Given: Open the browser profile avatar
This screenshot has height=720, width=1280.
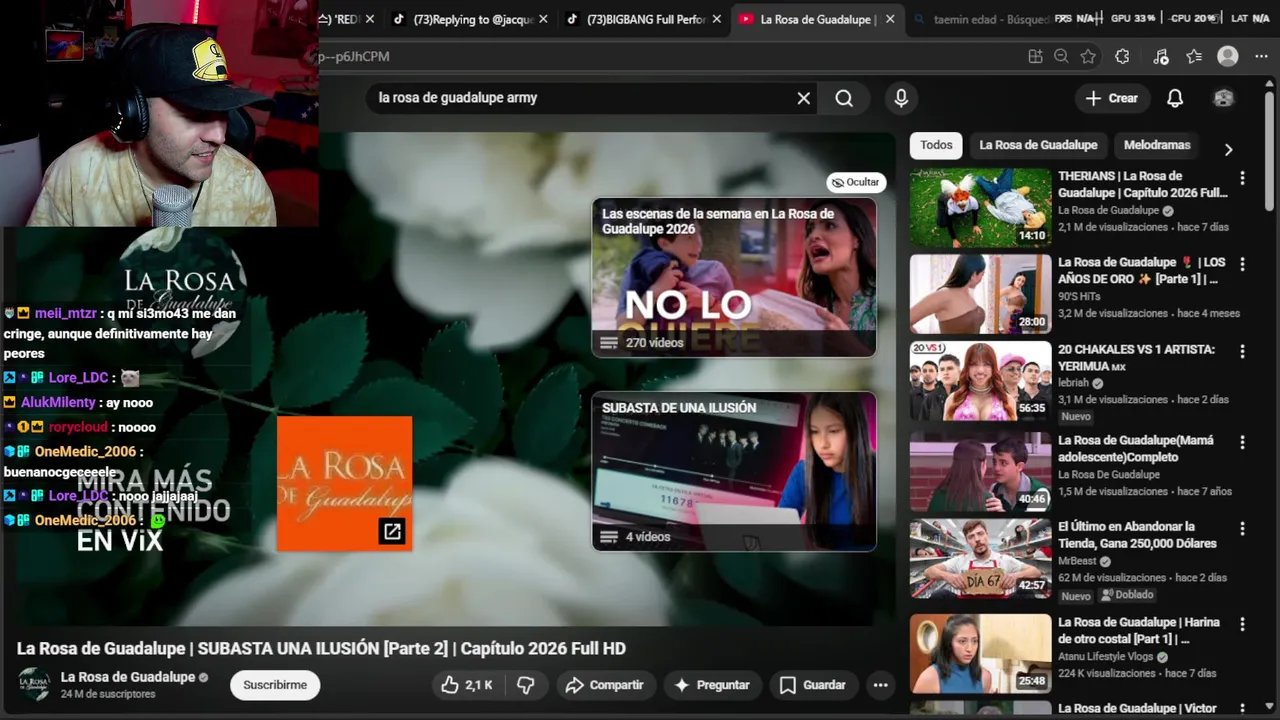Looking at the screenshot, I should (x=1228, y=57).
